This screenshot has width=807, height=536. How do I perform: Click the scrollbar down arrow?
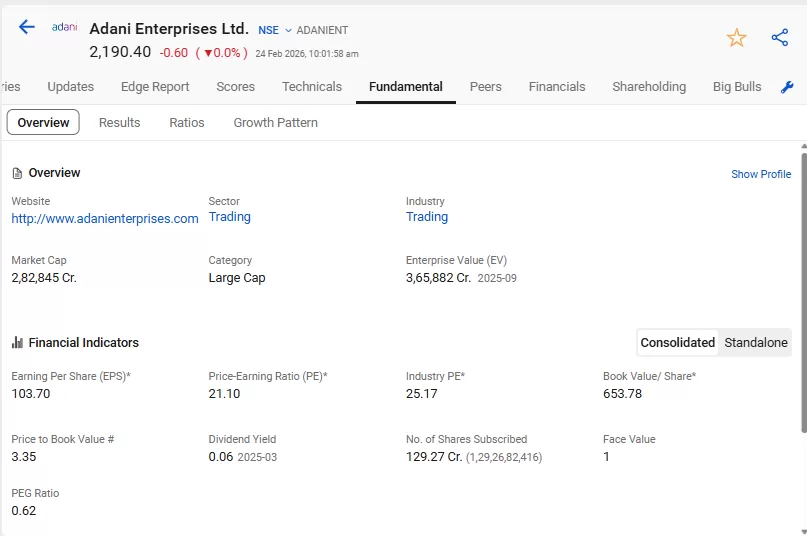804,531
